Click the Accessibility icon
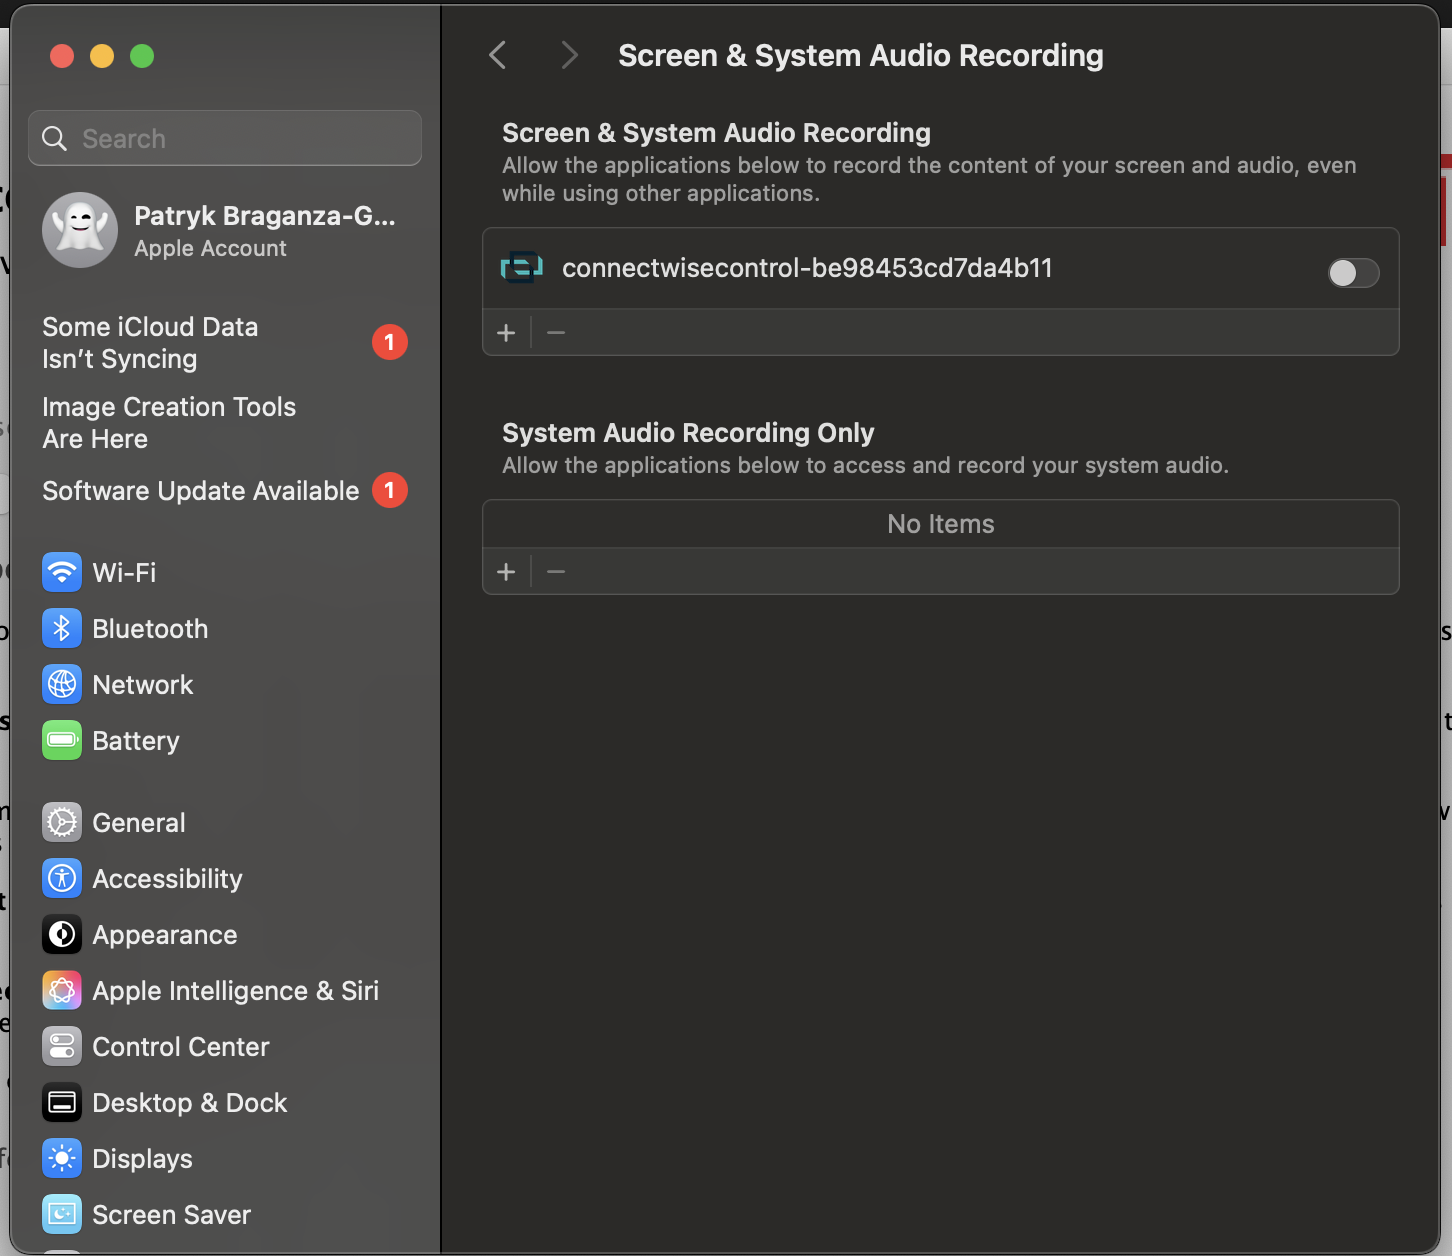The height and width of the screenshot is (1256, 1452). click(62, 879)
